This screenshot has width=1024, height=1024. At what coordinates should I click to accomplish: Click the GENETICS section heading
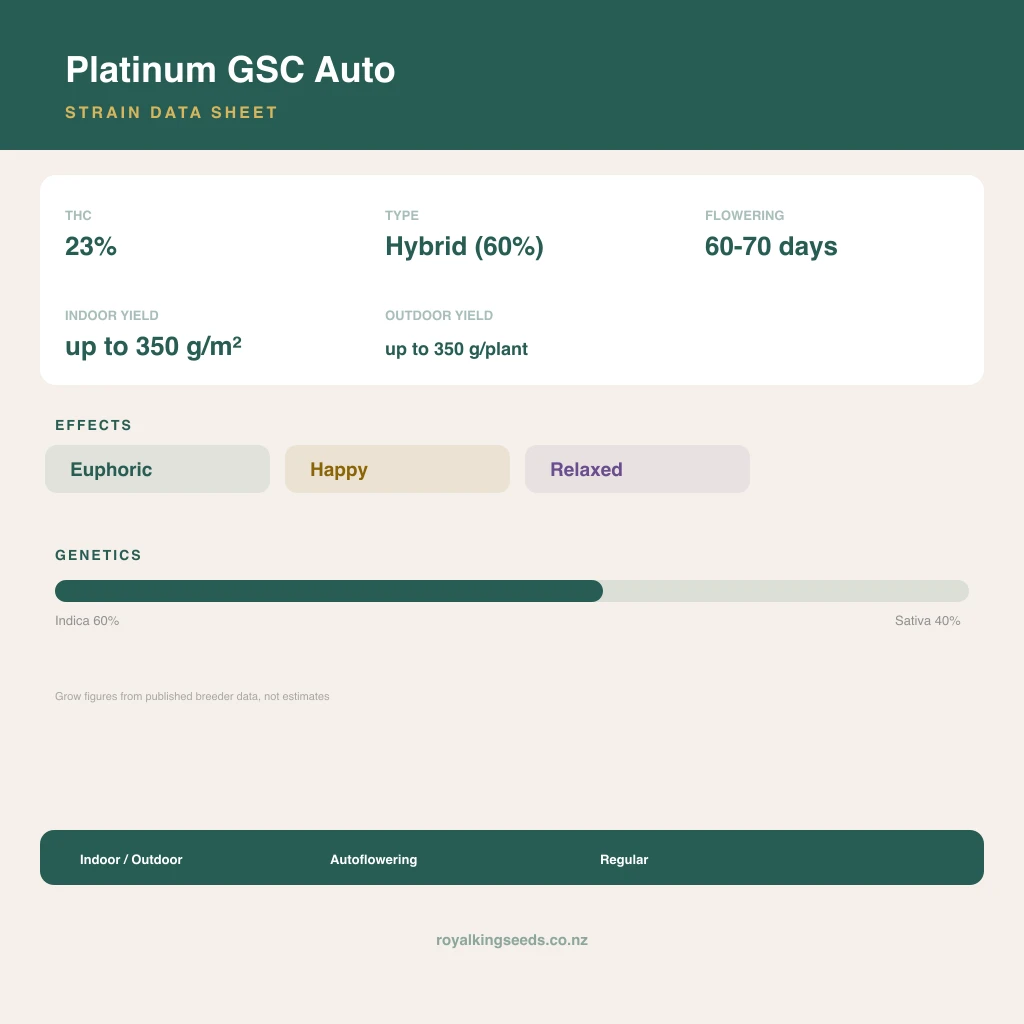[99, 555]
